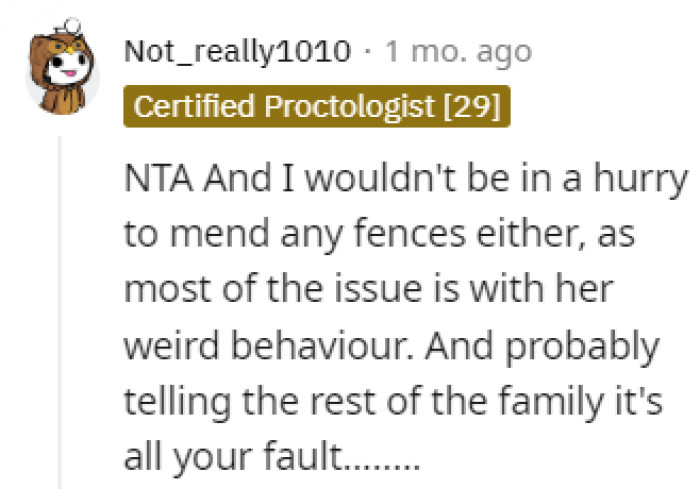Click the phrase 'I wouldn't be in a'
Screen dimensions: 700x489
point(432,178)
